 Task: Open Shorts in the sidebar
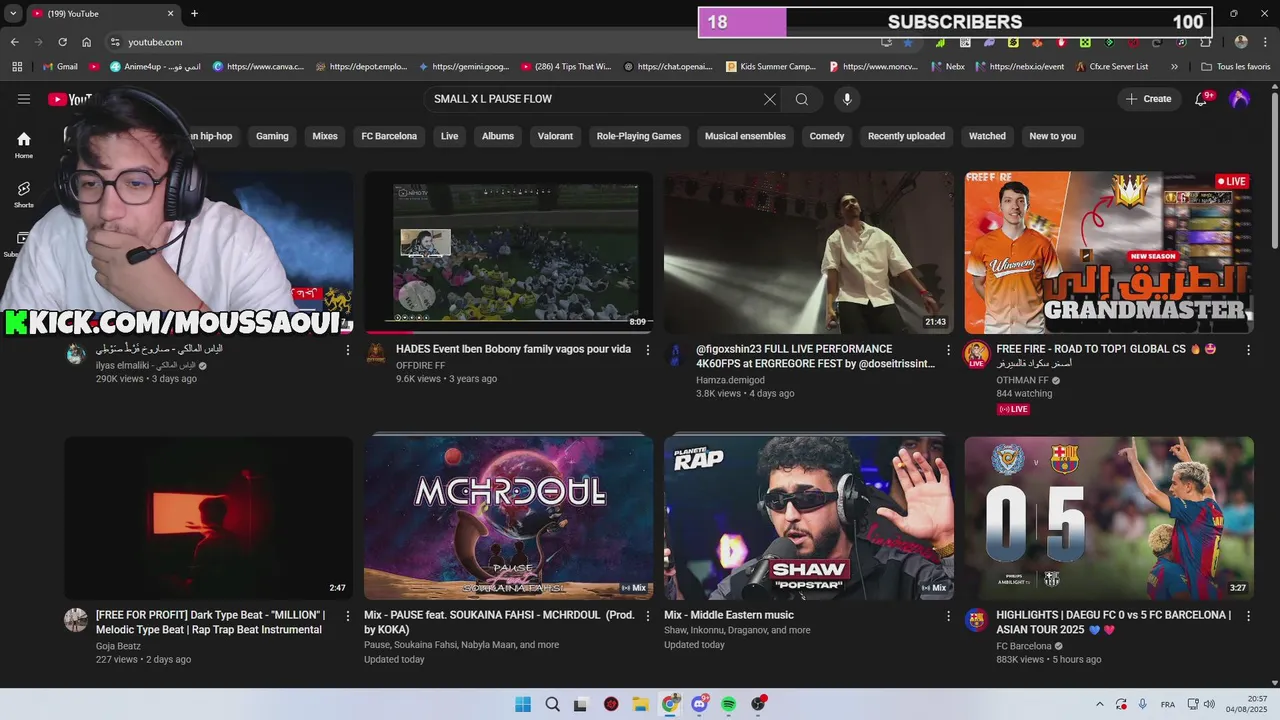coord(24,194)
